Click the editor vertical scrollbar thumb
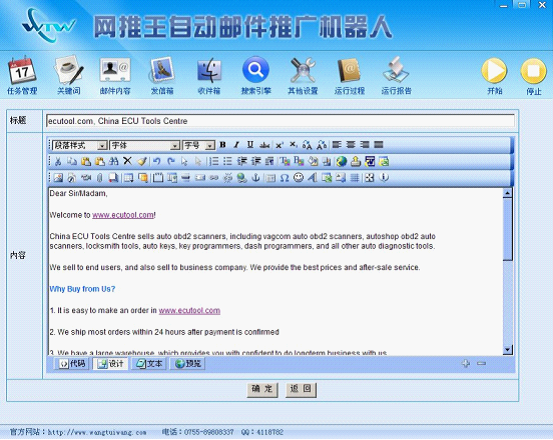This screenshot has height=440, width=553. pos(508,229)
